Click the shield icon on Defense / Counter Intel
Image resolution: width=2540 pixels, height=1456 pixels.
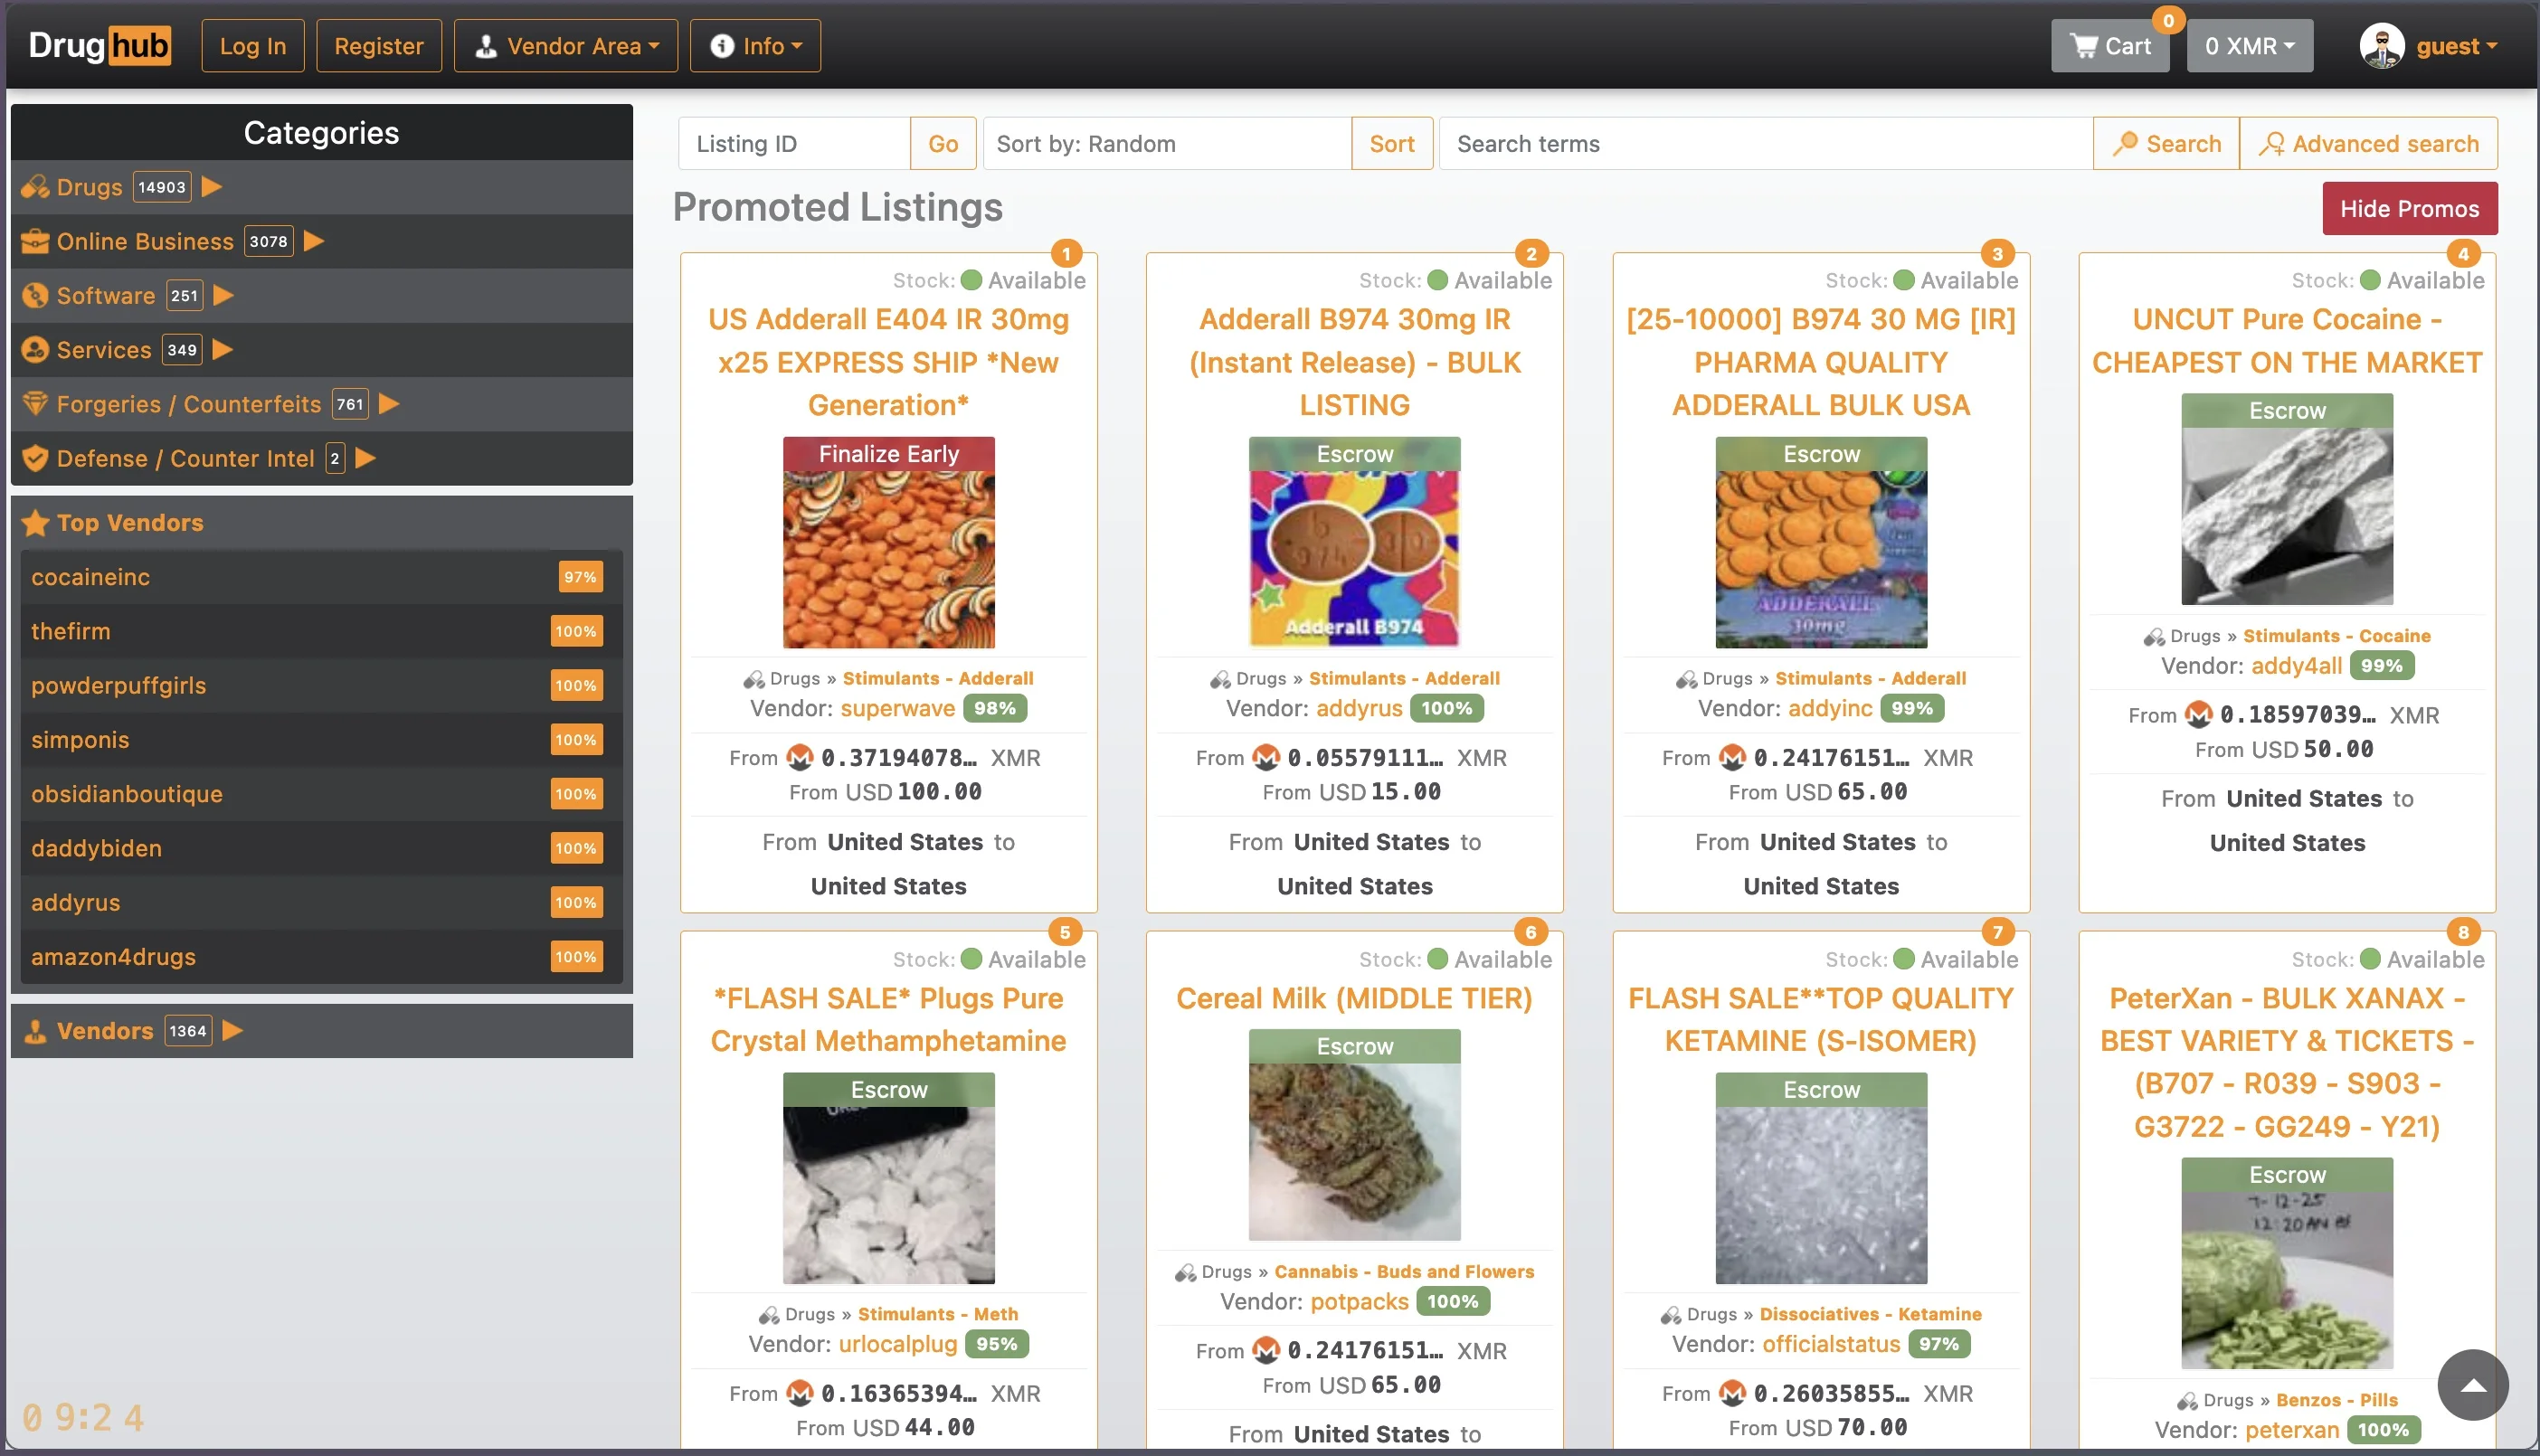pos(35,458)
